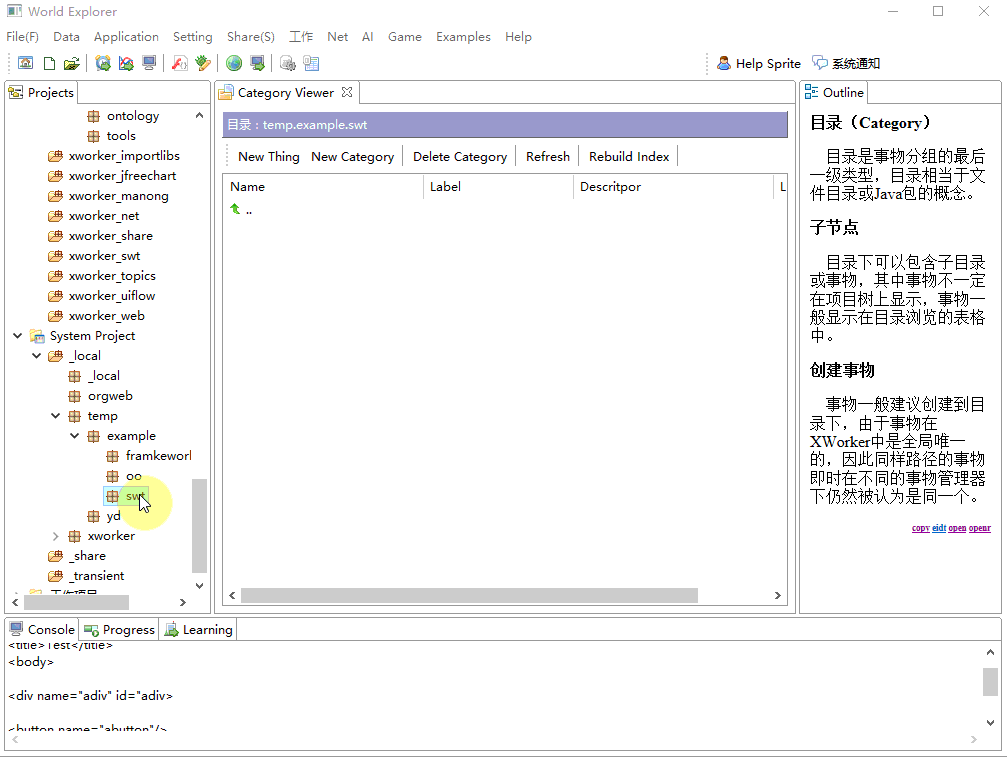Select the swt item in the tree
The width and height of the screenshot is (1007, 757).
(x=131, y=495)
